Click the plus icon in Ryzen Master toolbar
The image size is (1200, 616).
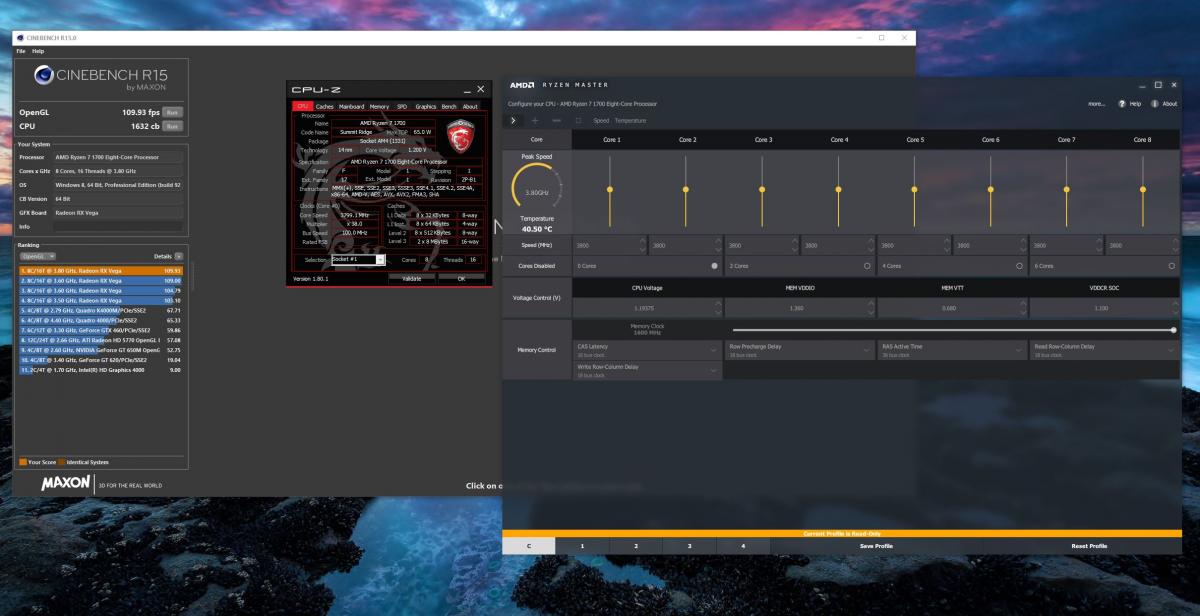[x=535, y=120]
